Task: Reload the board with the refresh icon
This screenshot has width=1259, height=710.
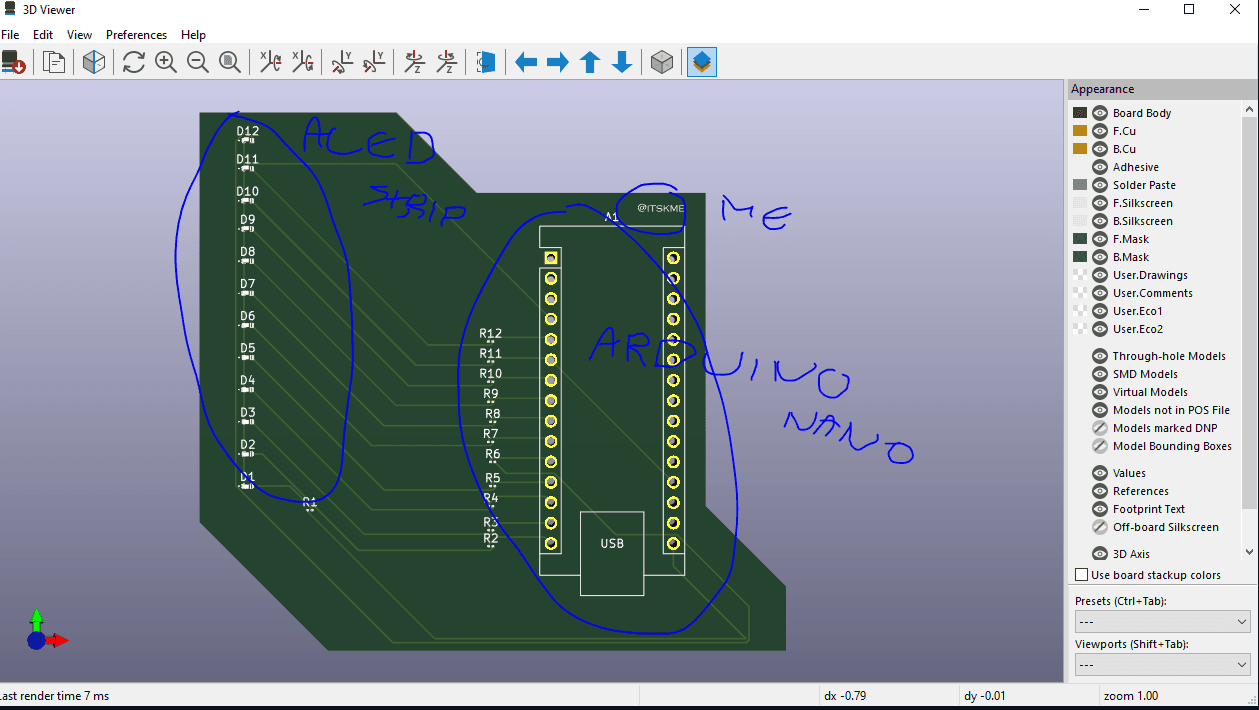Action: click(134, 63)
